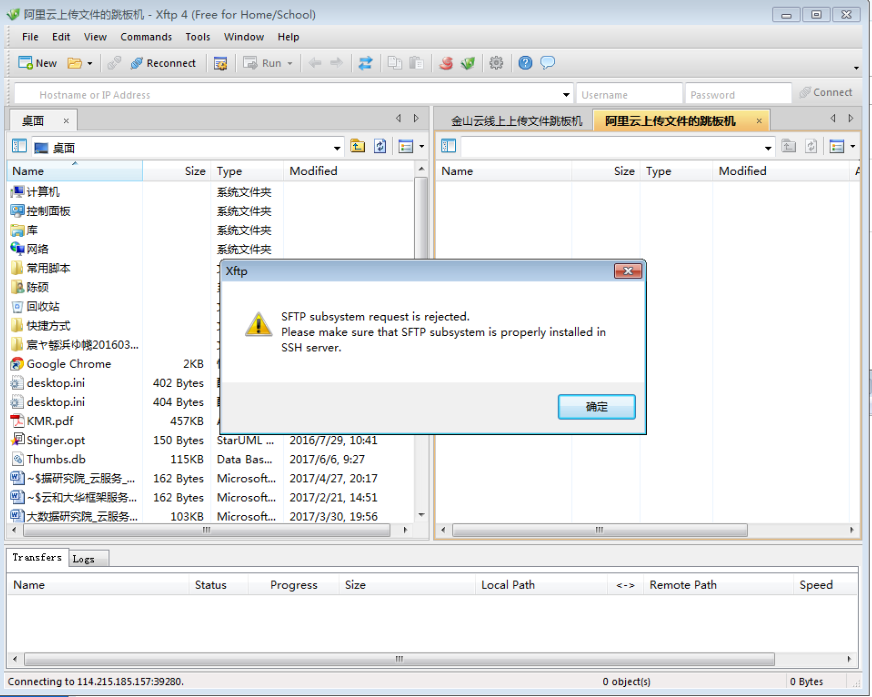This screenshot has height=697, width=872.
Task: Open the session properties icon
Action: point(221,63)
